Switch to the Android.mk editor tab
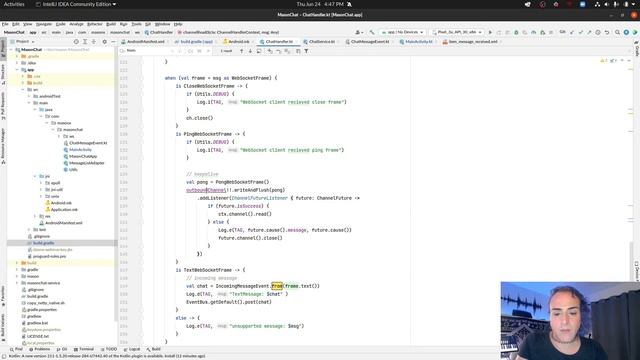This screenshot has height=360, width=640. pyautogui.click(x=238, y=42)
